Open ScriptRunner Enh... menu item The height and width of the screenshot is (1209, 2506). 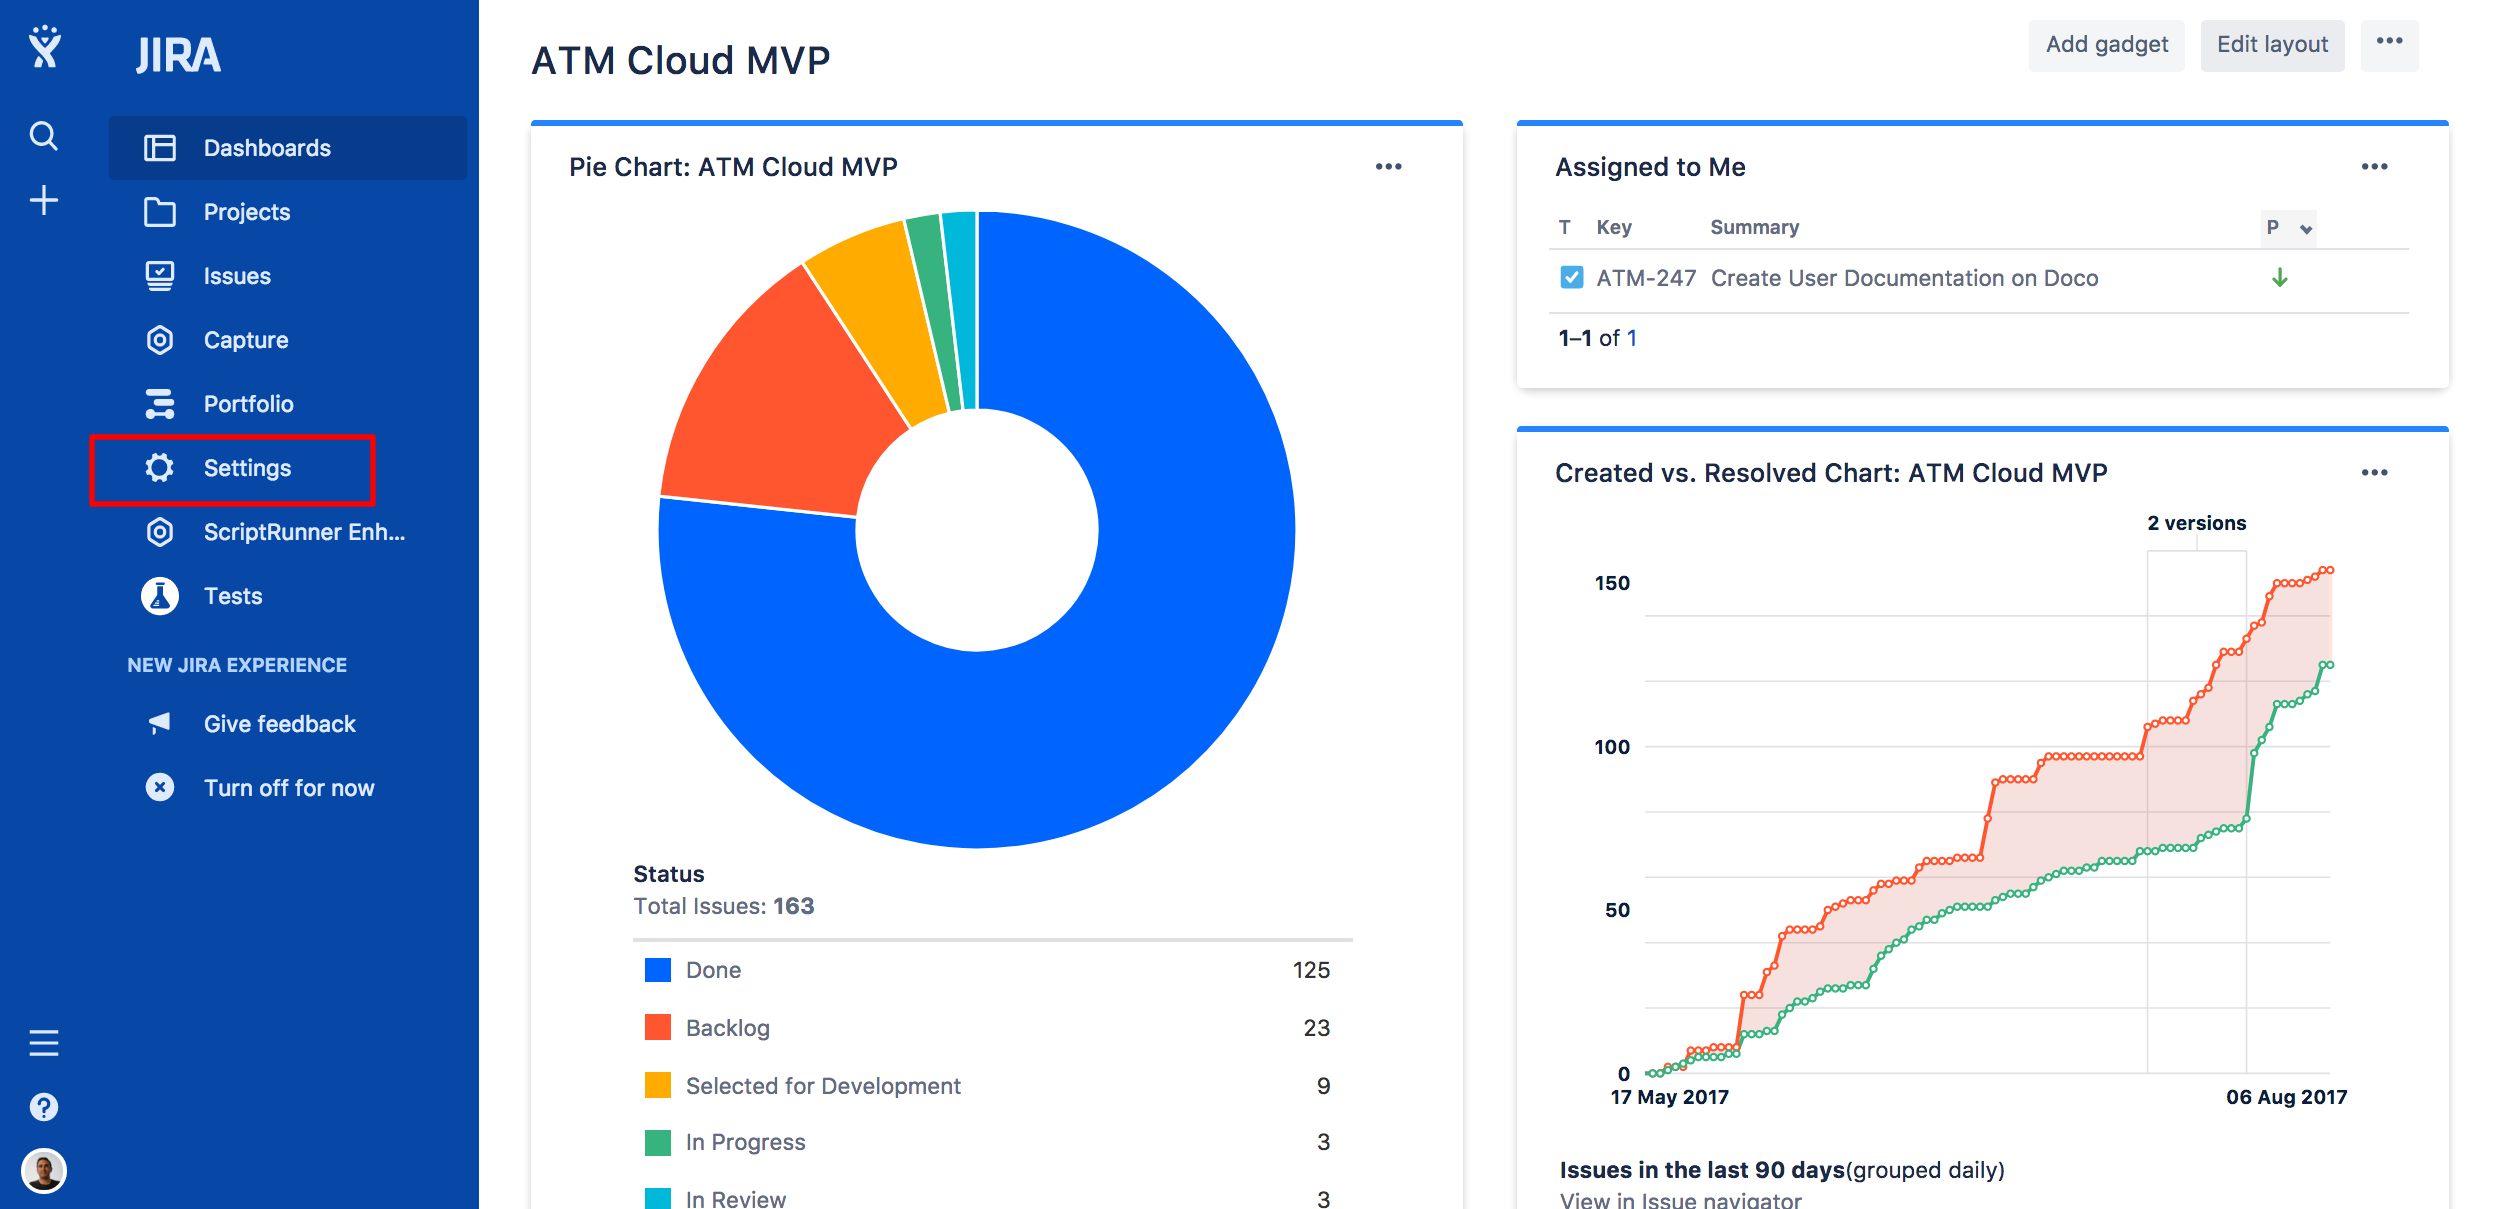[x=288, y=532]
